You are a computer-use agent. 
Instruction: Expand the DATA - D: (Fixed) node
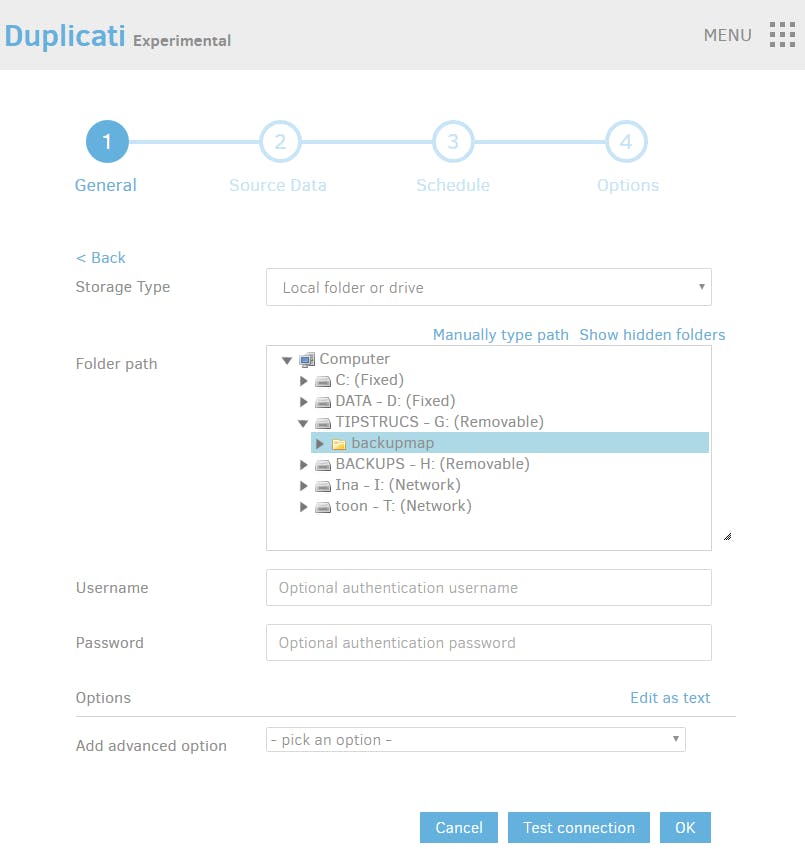pos(304,402)
